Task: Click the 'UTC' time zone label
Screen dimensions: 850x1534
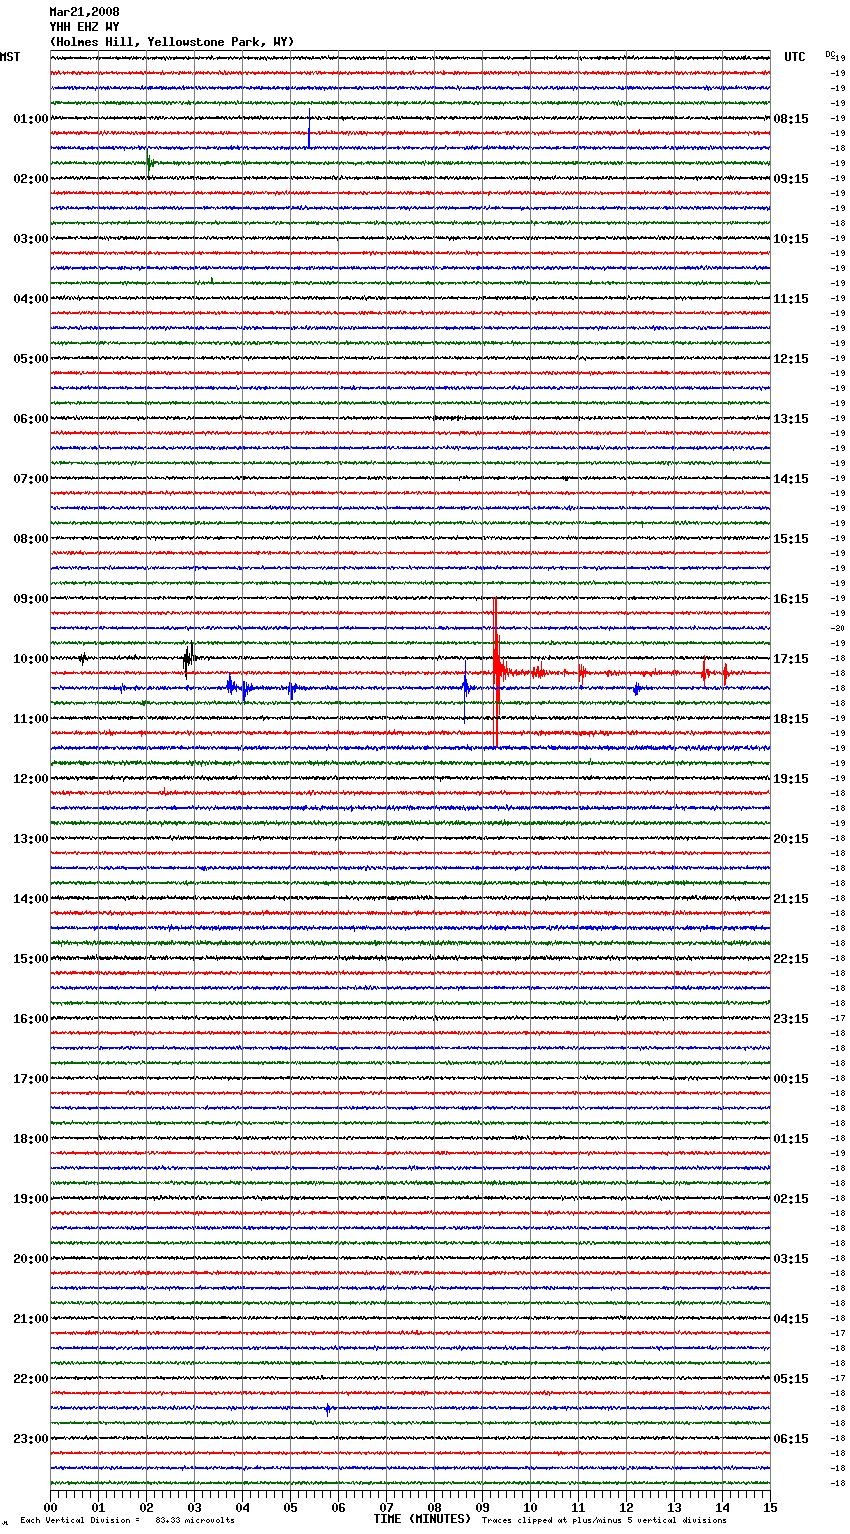Action: tap(795, 57)
